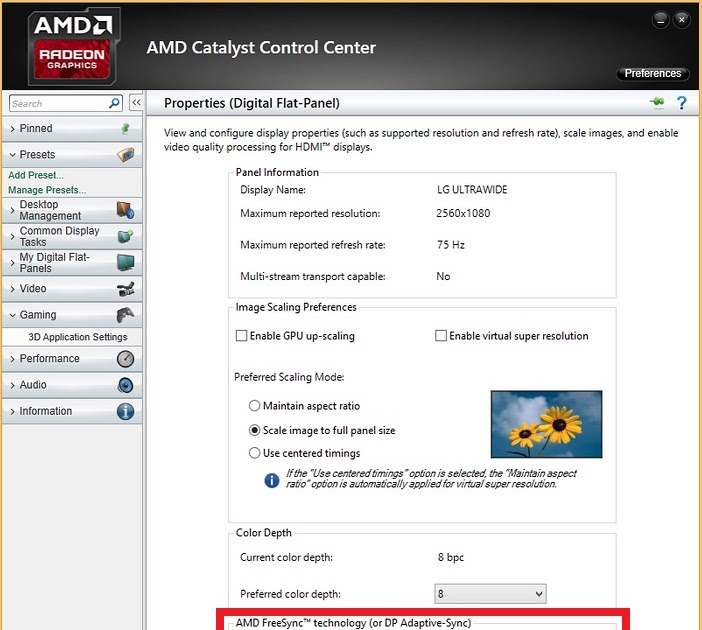The height and width of the screenshot is (630, 702).
Task: Click the LG ULTRAWIDE display name value
Action: click(x=472, y=189)
